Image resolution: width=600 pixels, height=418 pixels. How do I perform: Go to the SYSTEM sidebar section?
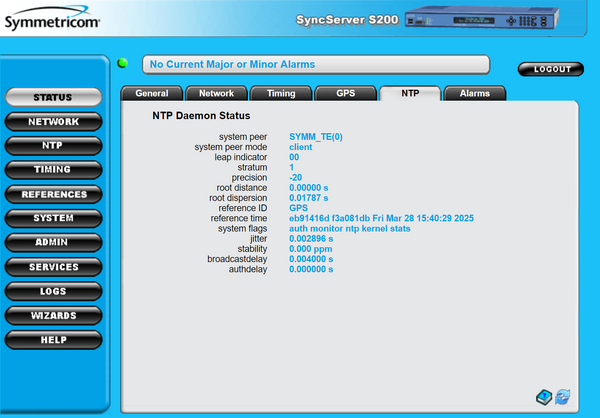tap(53, 218)
